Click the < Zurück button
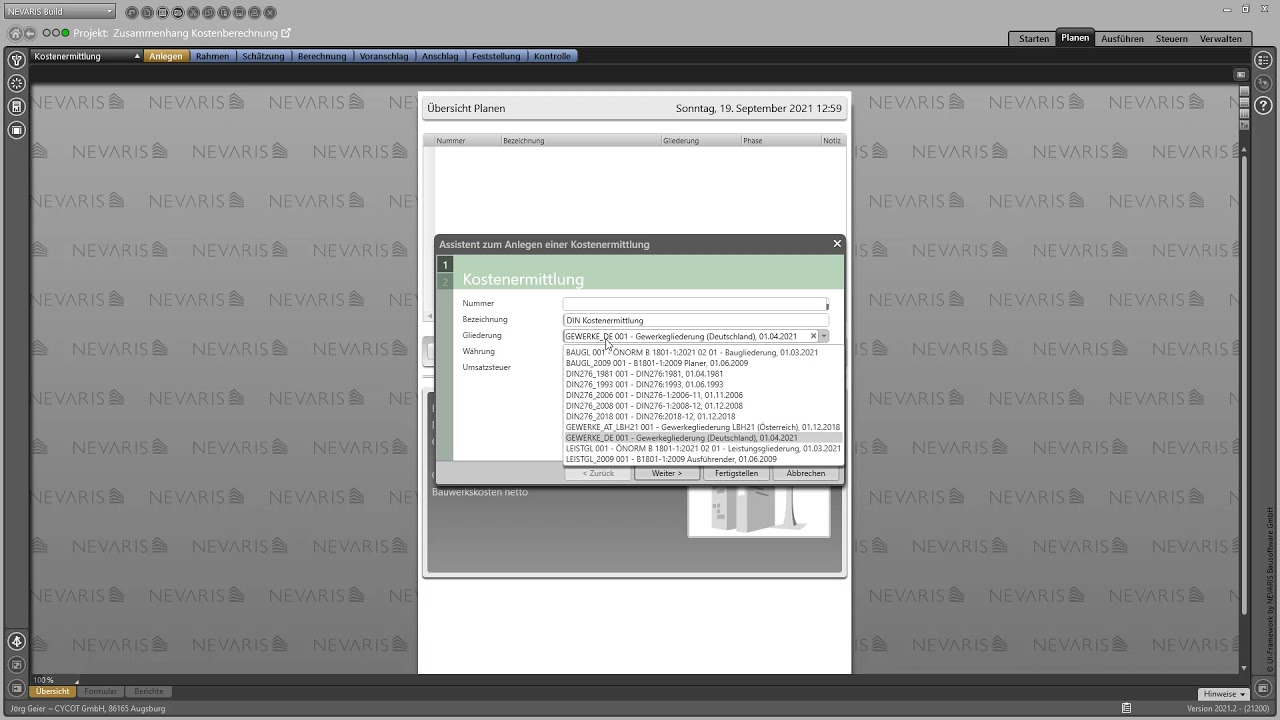 (598, 473)
